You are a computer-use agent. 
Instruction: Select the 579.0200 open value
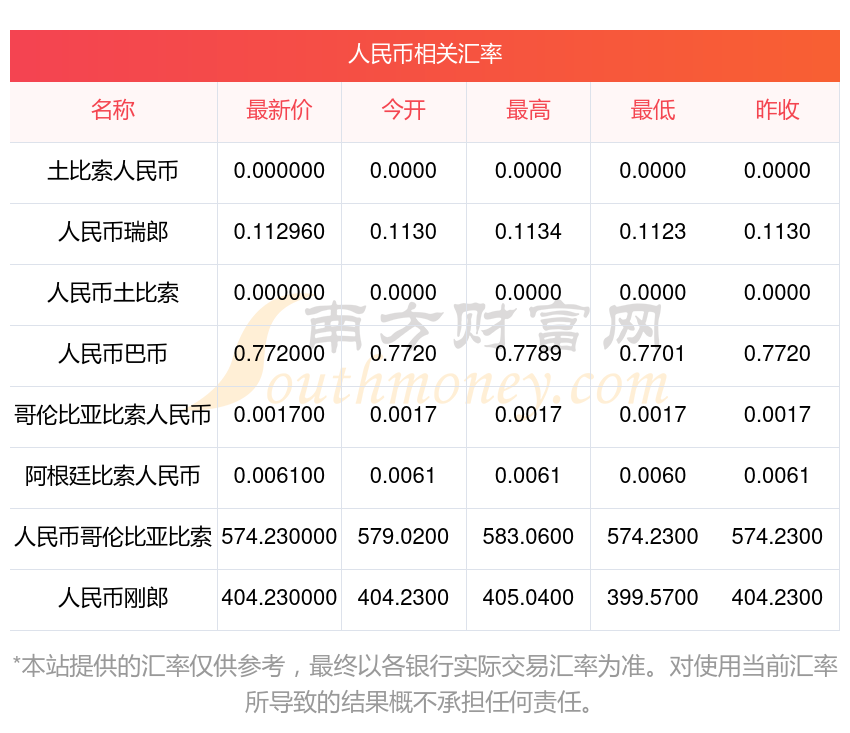point(403,537)
